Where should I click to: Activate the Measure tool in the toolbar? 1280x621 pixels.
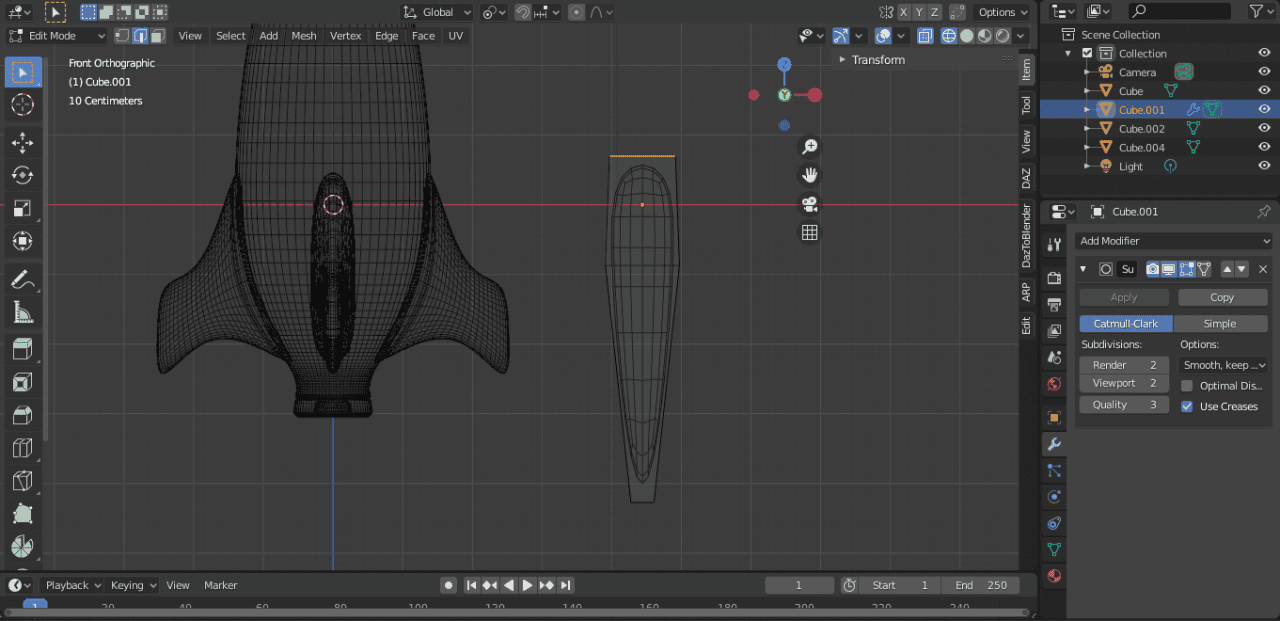(22, 313)
